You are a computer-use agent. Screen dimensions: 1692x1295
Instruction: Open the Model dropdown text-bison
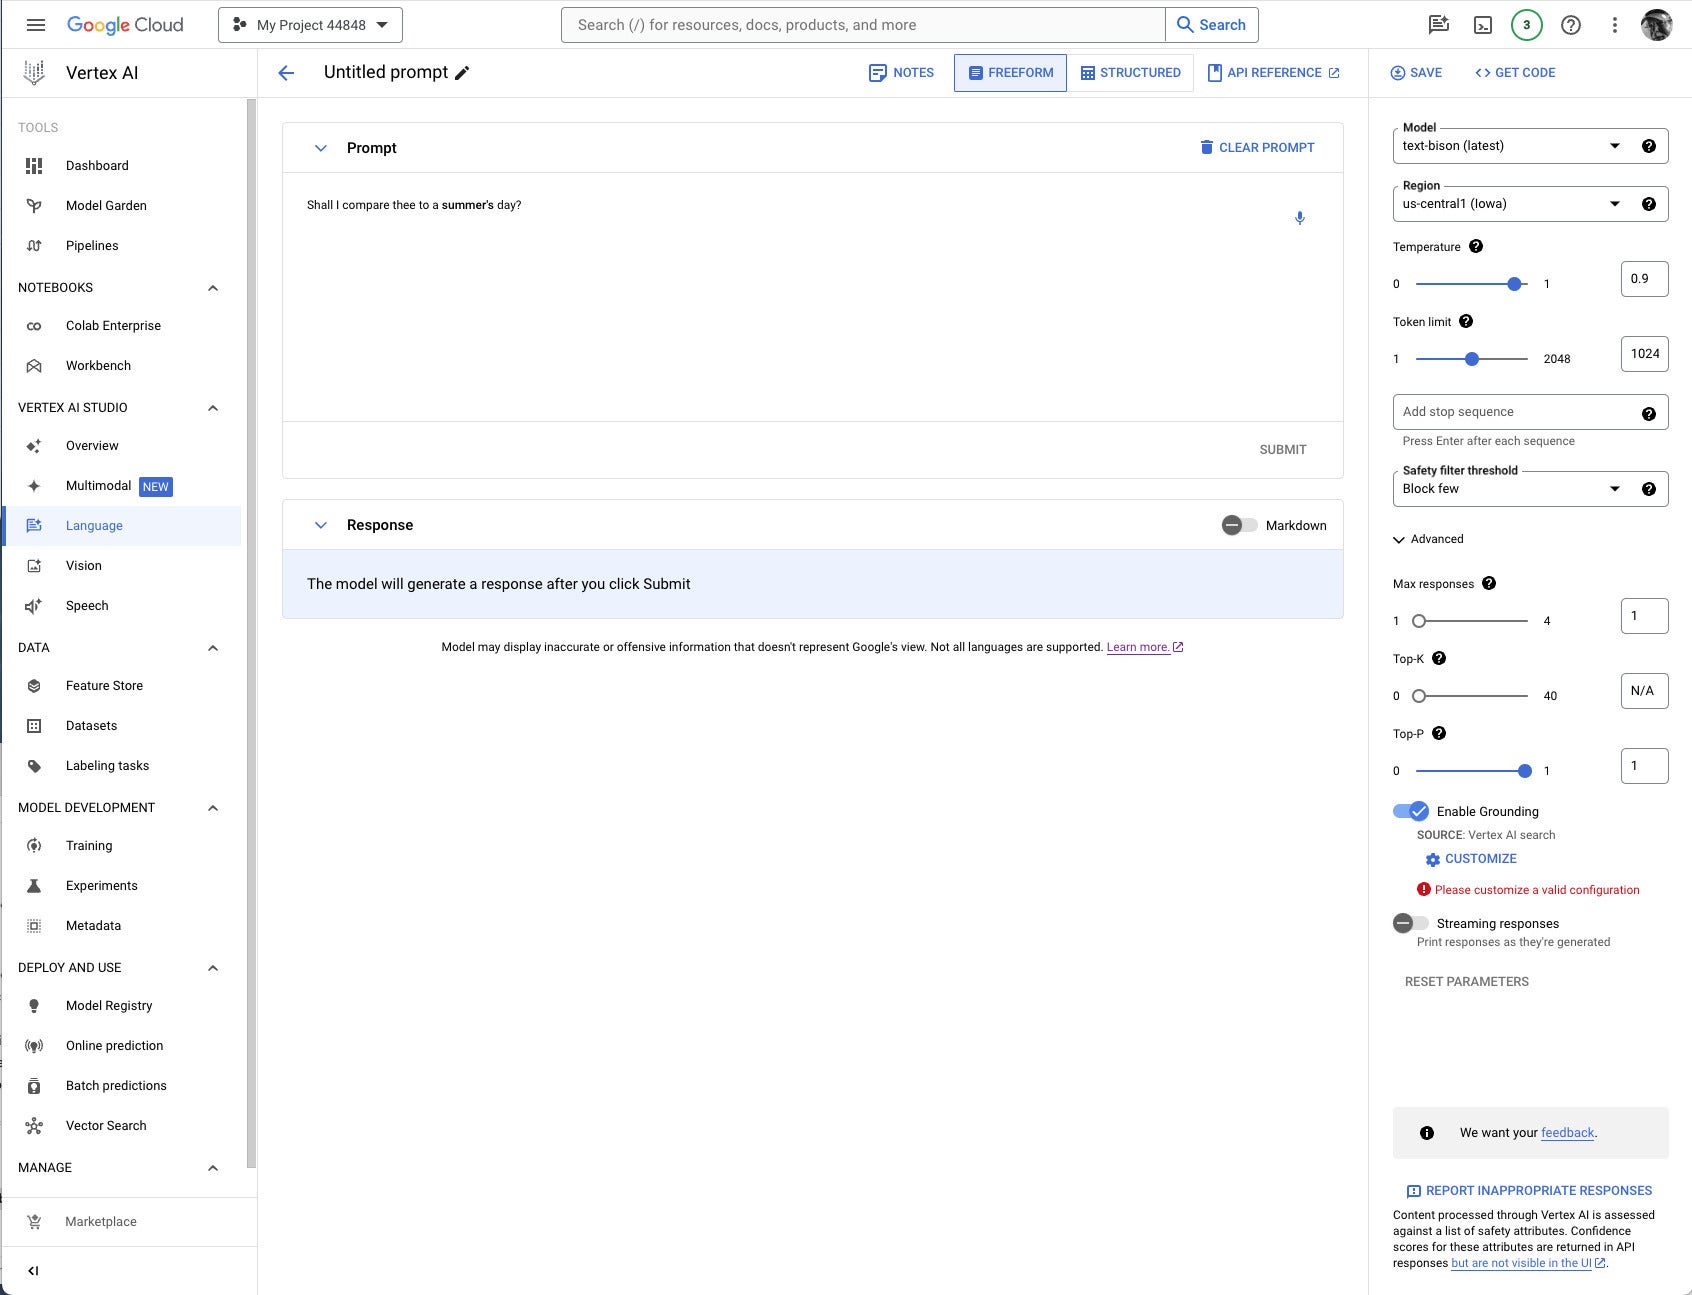point(1512,146)
